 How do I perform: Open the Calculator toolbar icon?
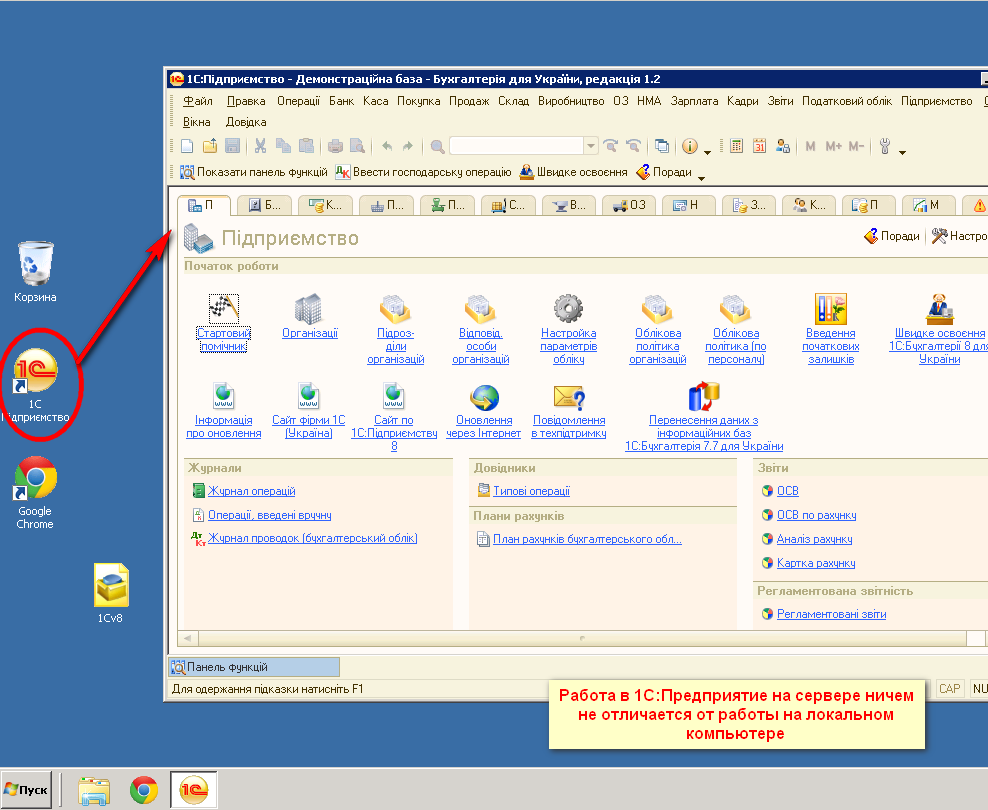[736, 146]
